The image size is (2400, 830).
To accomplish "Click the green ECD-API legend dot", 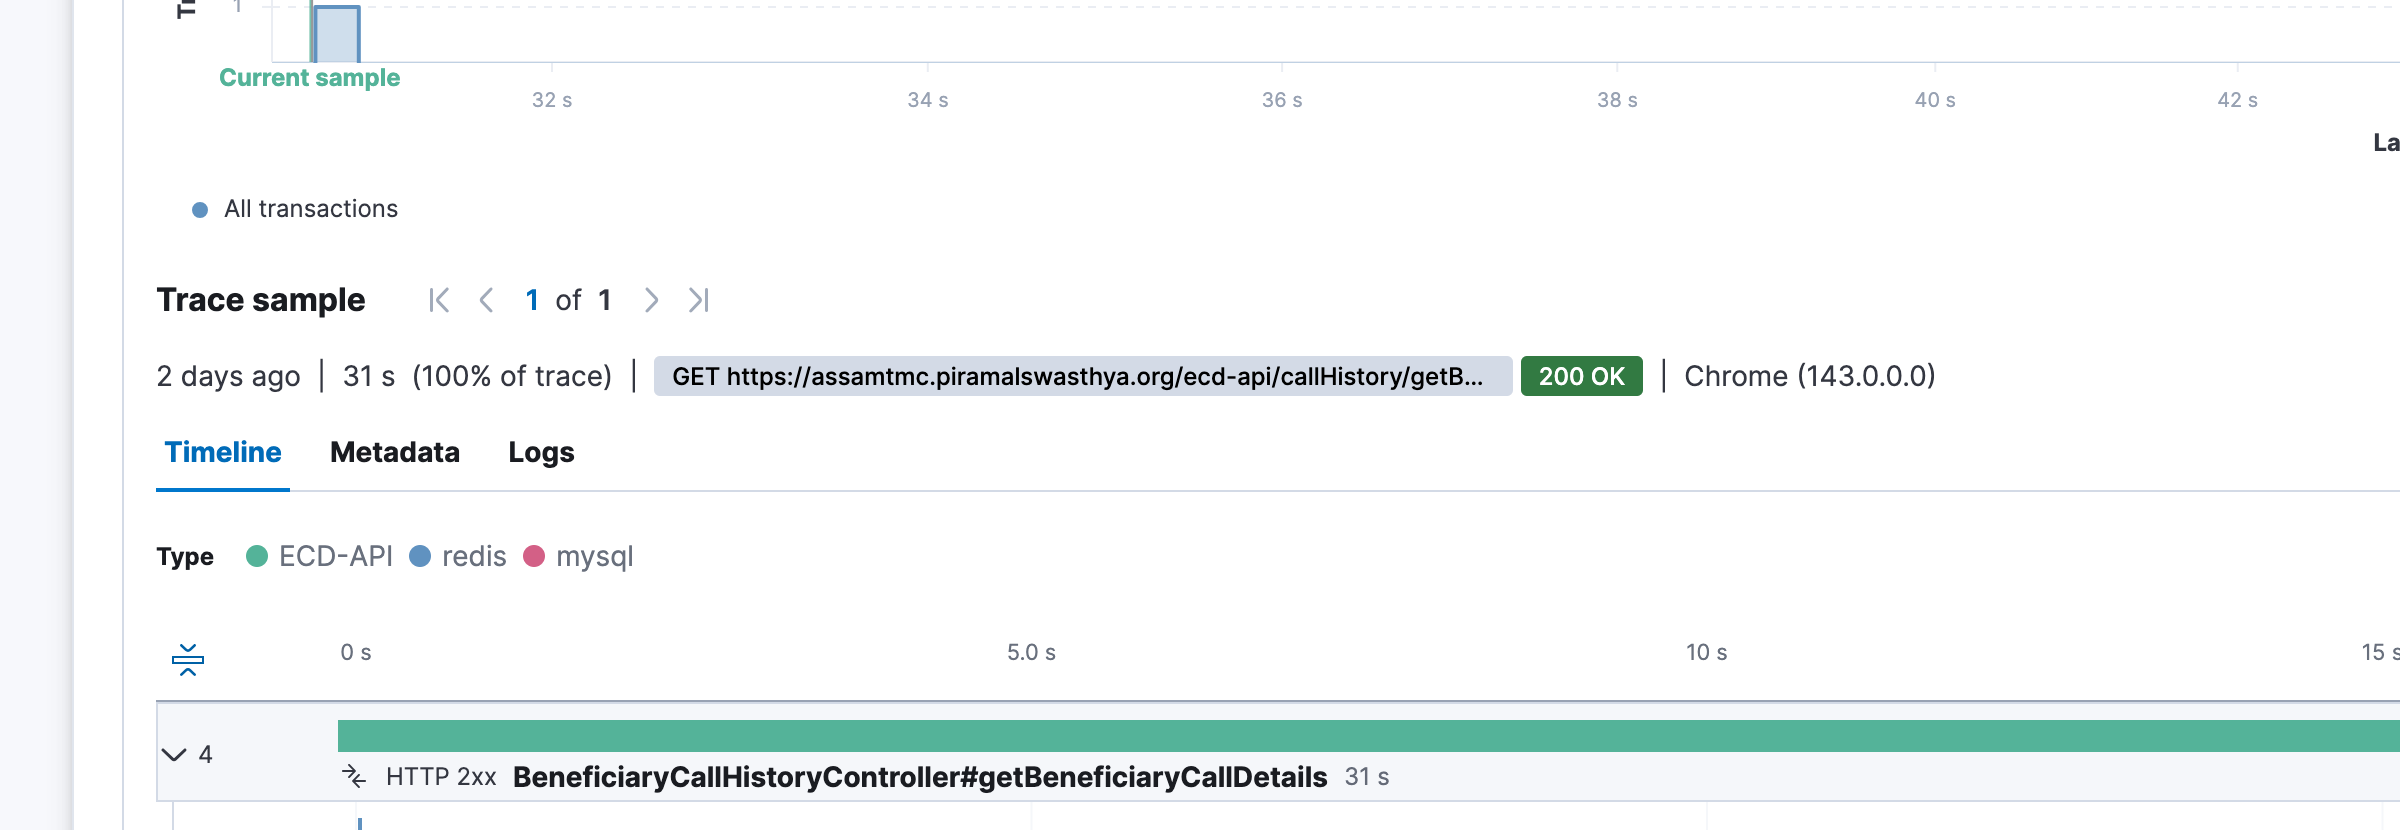I will pyautogui.click(x=257, y=556).
